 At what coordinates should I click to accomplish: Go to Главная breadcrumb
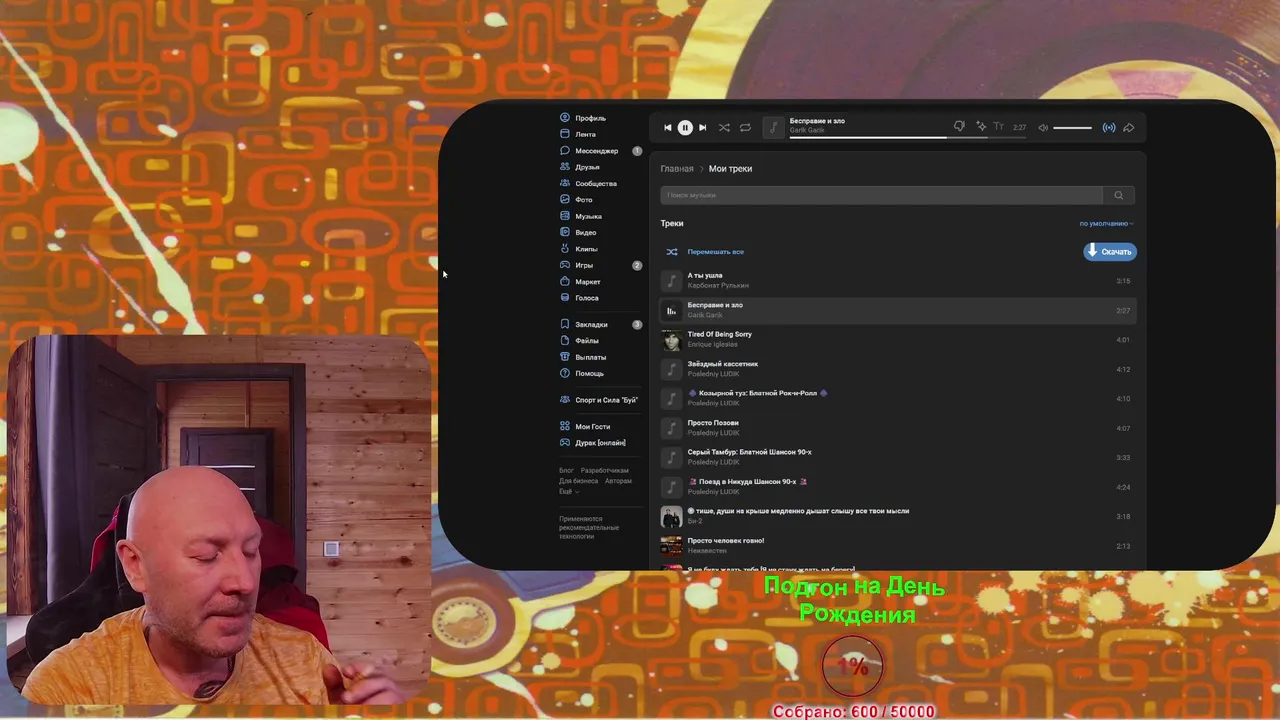[x=677, y=169]
